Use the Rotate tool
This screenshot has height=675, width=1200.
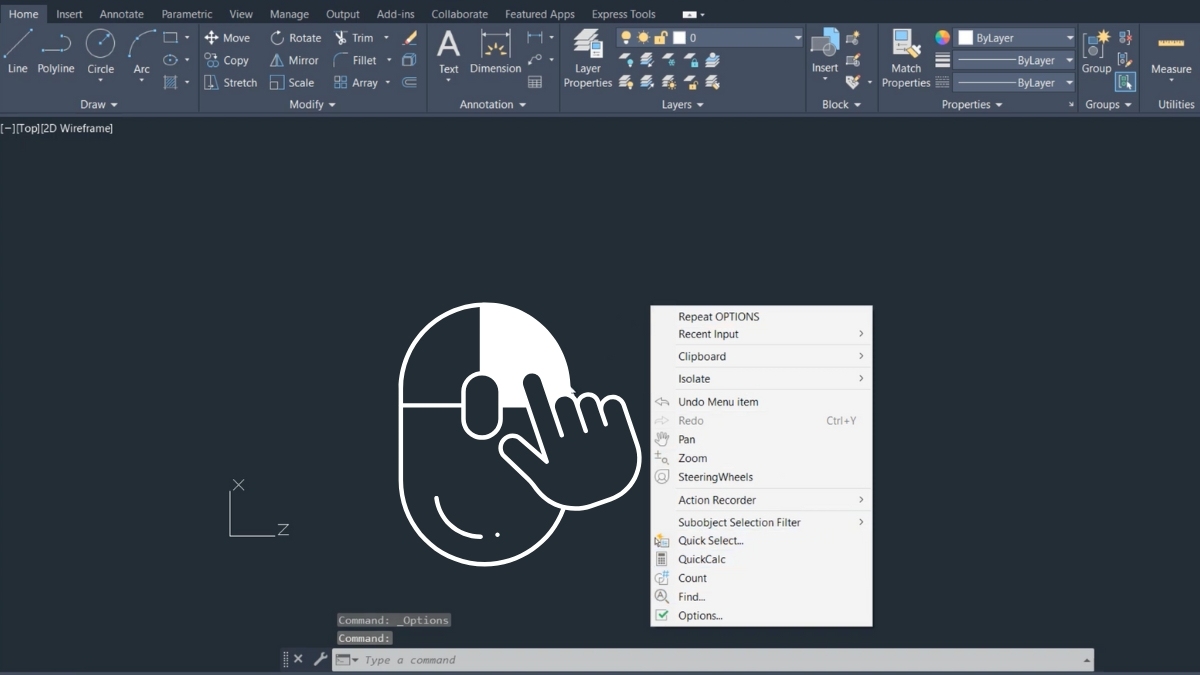pyautogui.click(x=295, y=37)
